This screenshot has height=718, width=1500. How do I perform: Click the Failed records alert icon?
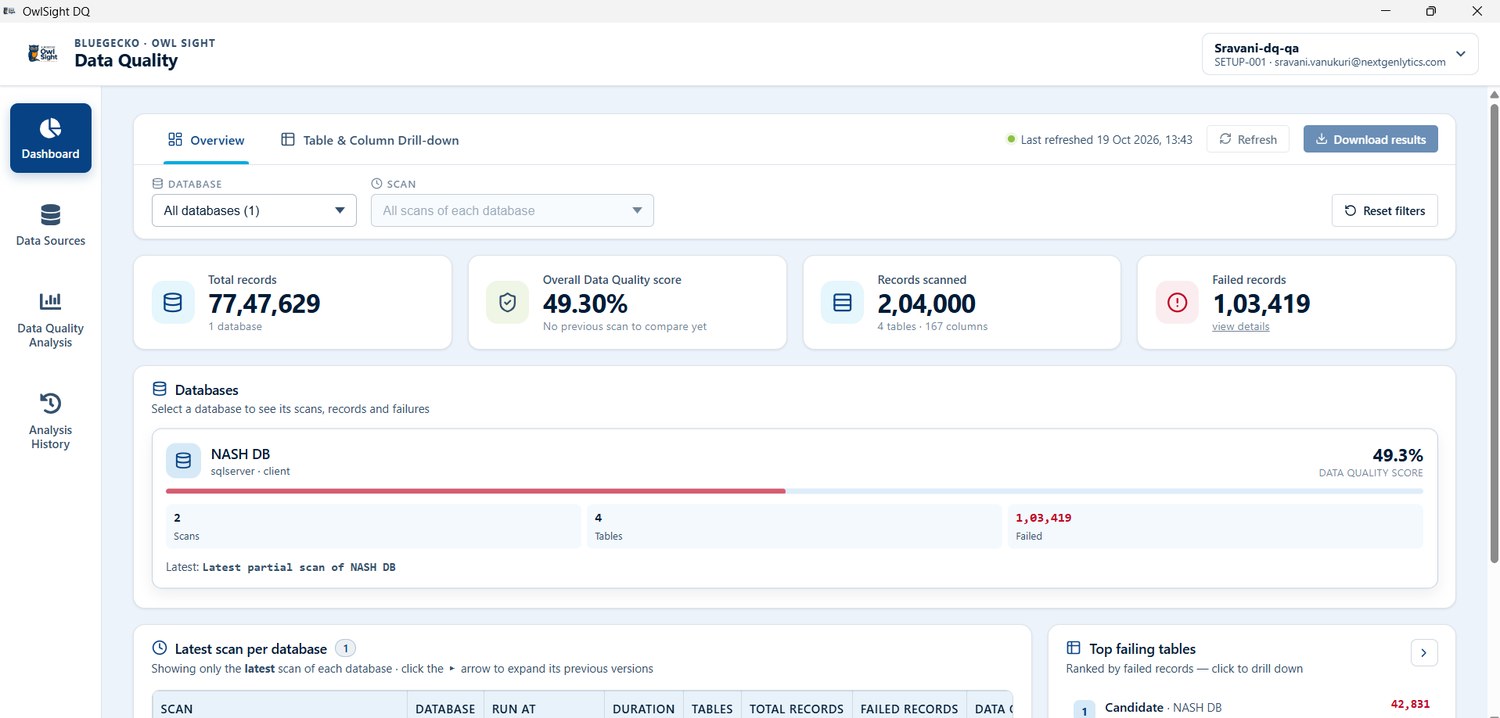pos(1177,302)
